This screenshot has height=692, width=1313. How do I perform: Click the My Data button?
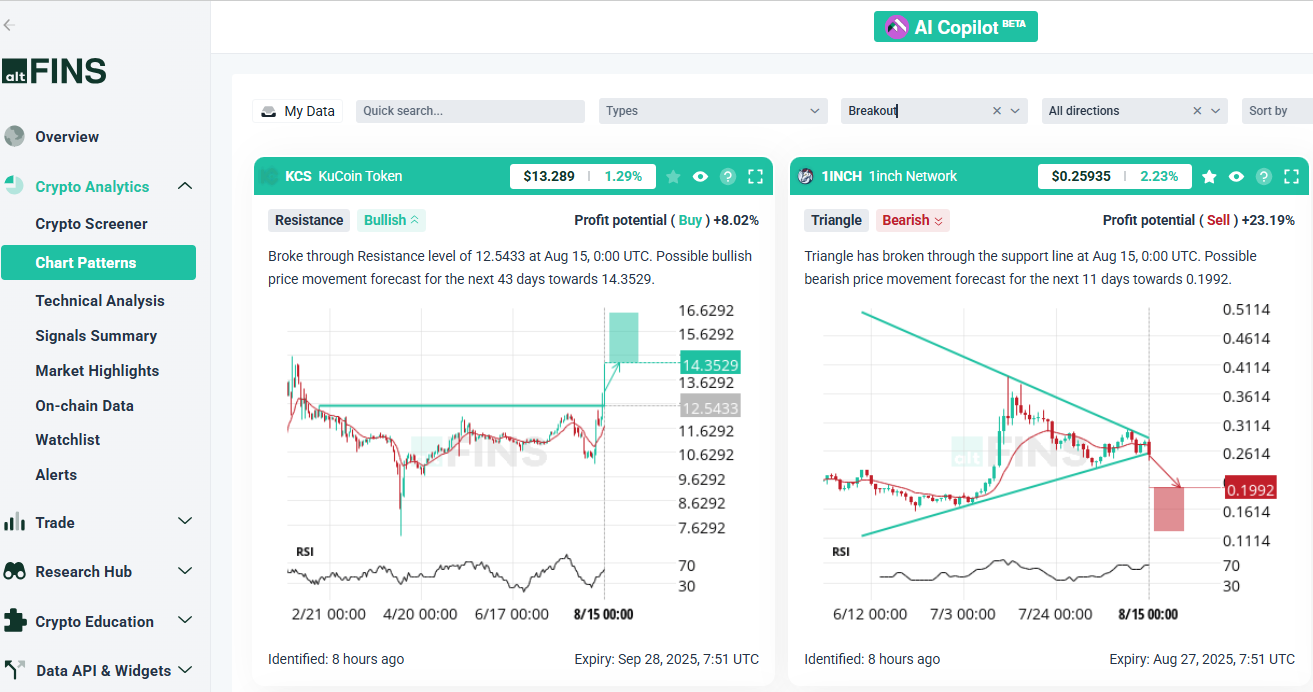click(x=297, y=111)
